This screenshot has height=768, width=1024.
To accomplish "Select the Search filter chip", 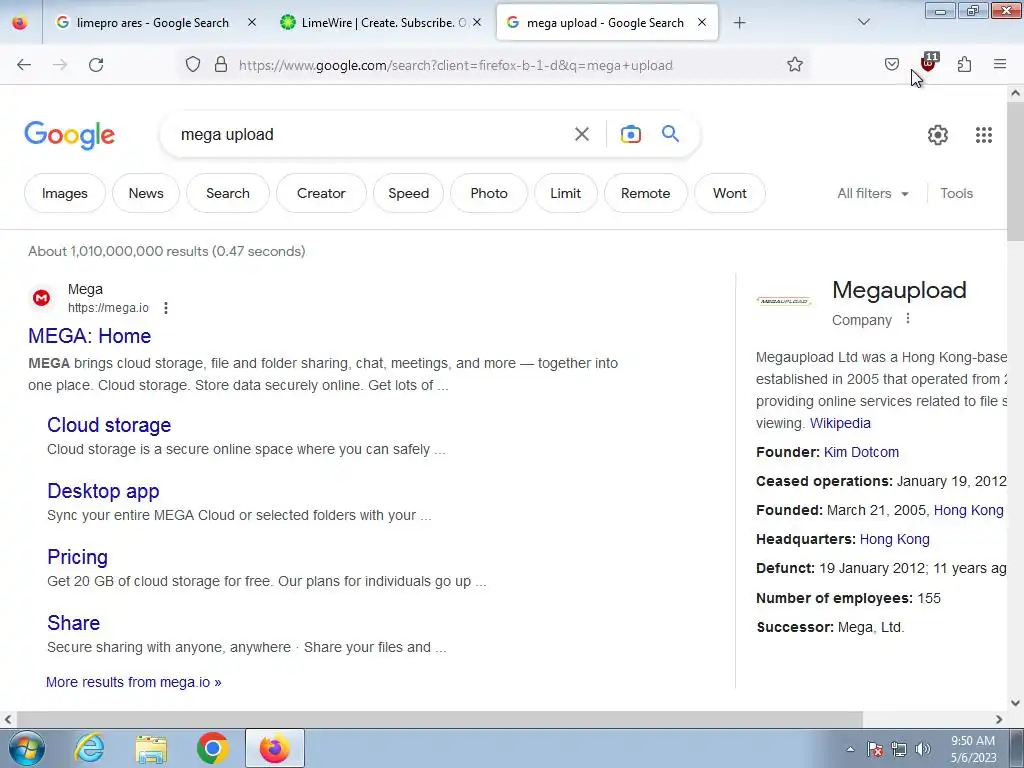I will [228, 193].
